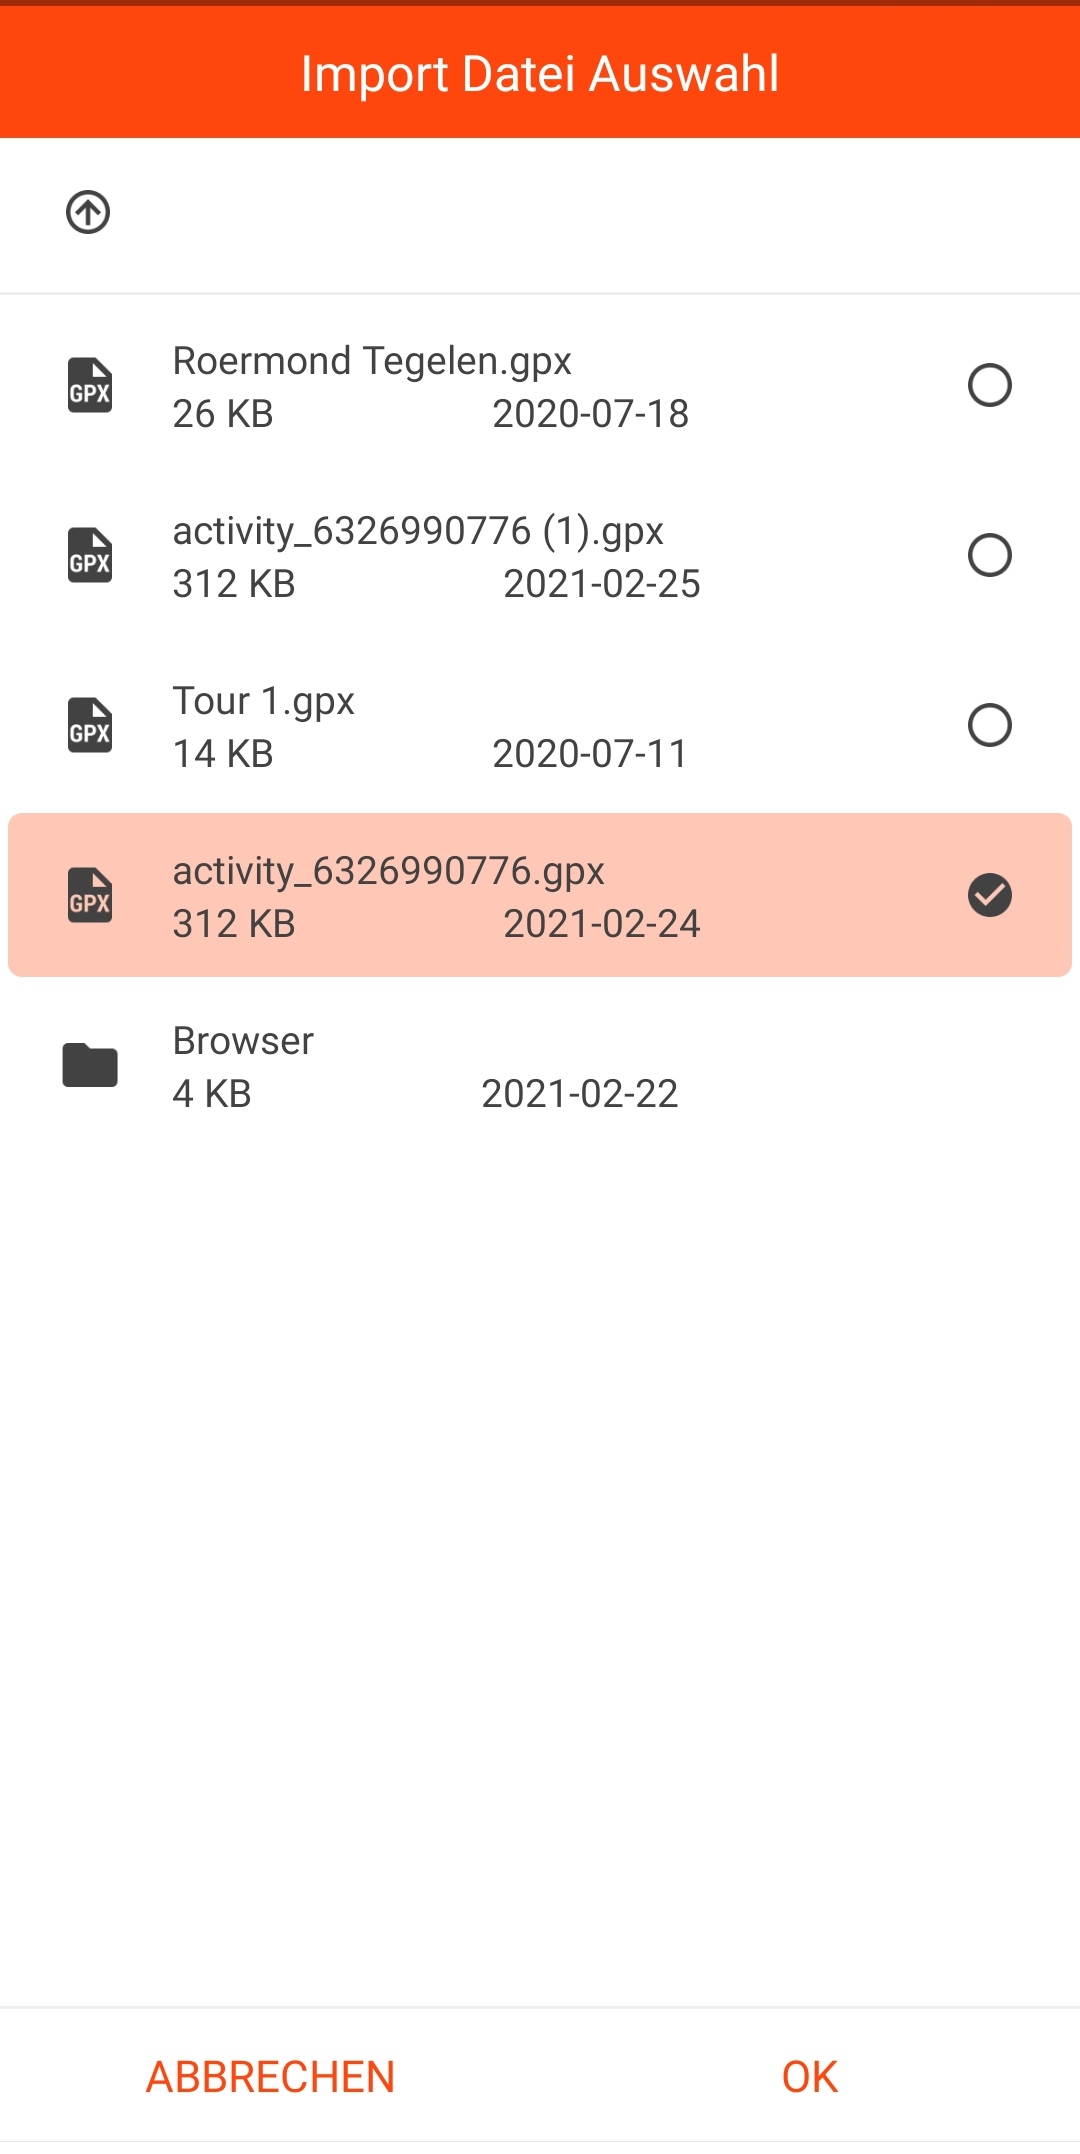Screen dimensions: 1080x2154
Task: Open the Browser folder icon
Action: point(90,1065)
